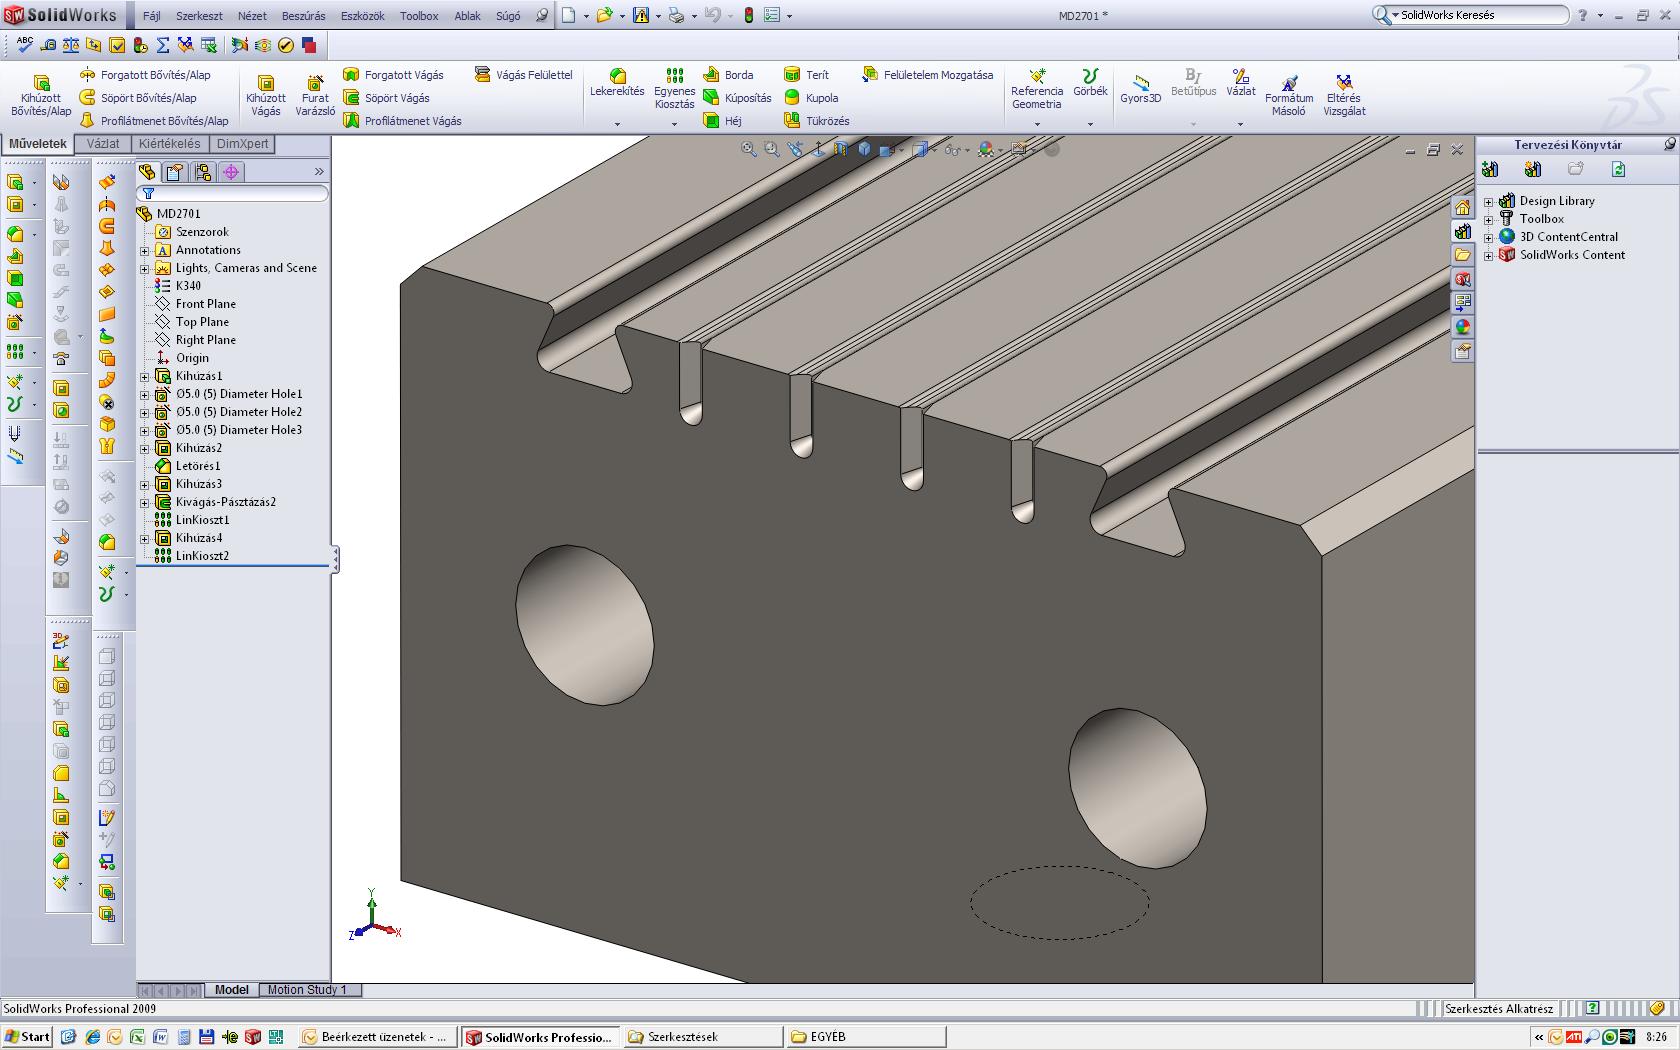Click the Windows Start button
Viewport: 1680px width, 1050px height.
(27, 1037)
